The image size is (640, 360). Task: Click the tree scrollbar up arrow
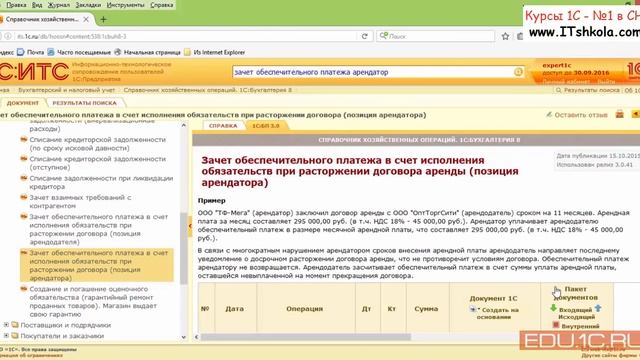click(184, 125)
